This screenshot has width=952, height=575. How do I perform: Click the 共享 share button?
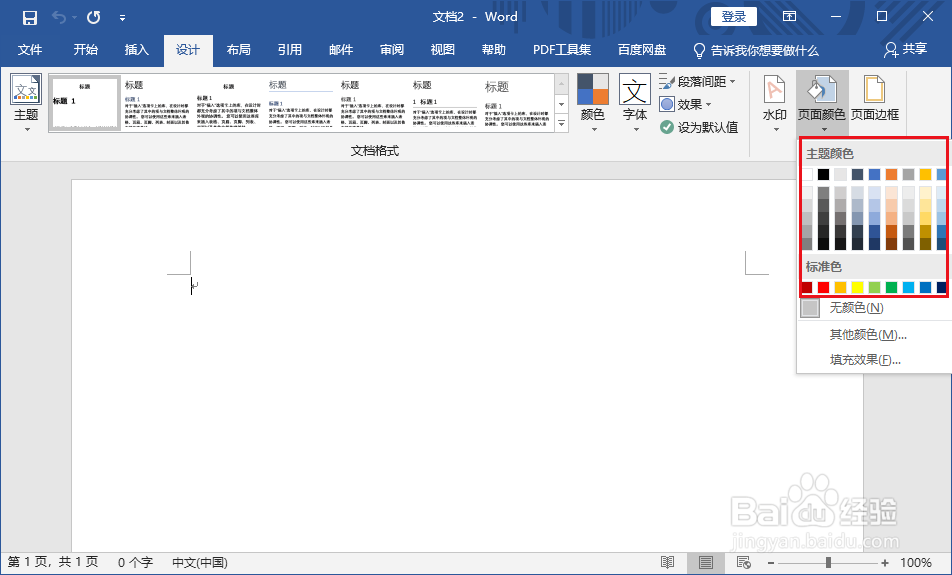pos(905,49)
